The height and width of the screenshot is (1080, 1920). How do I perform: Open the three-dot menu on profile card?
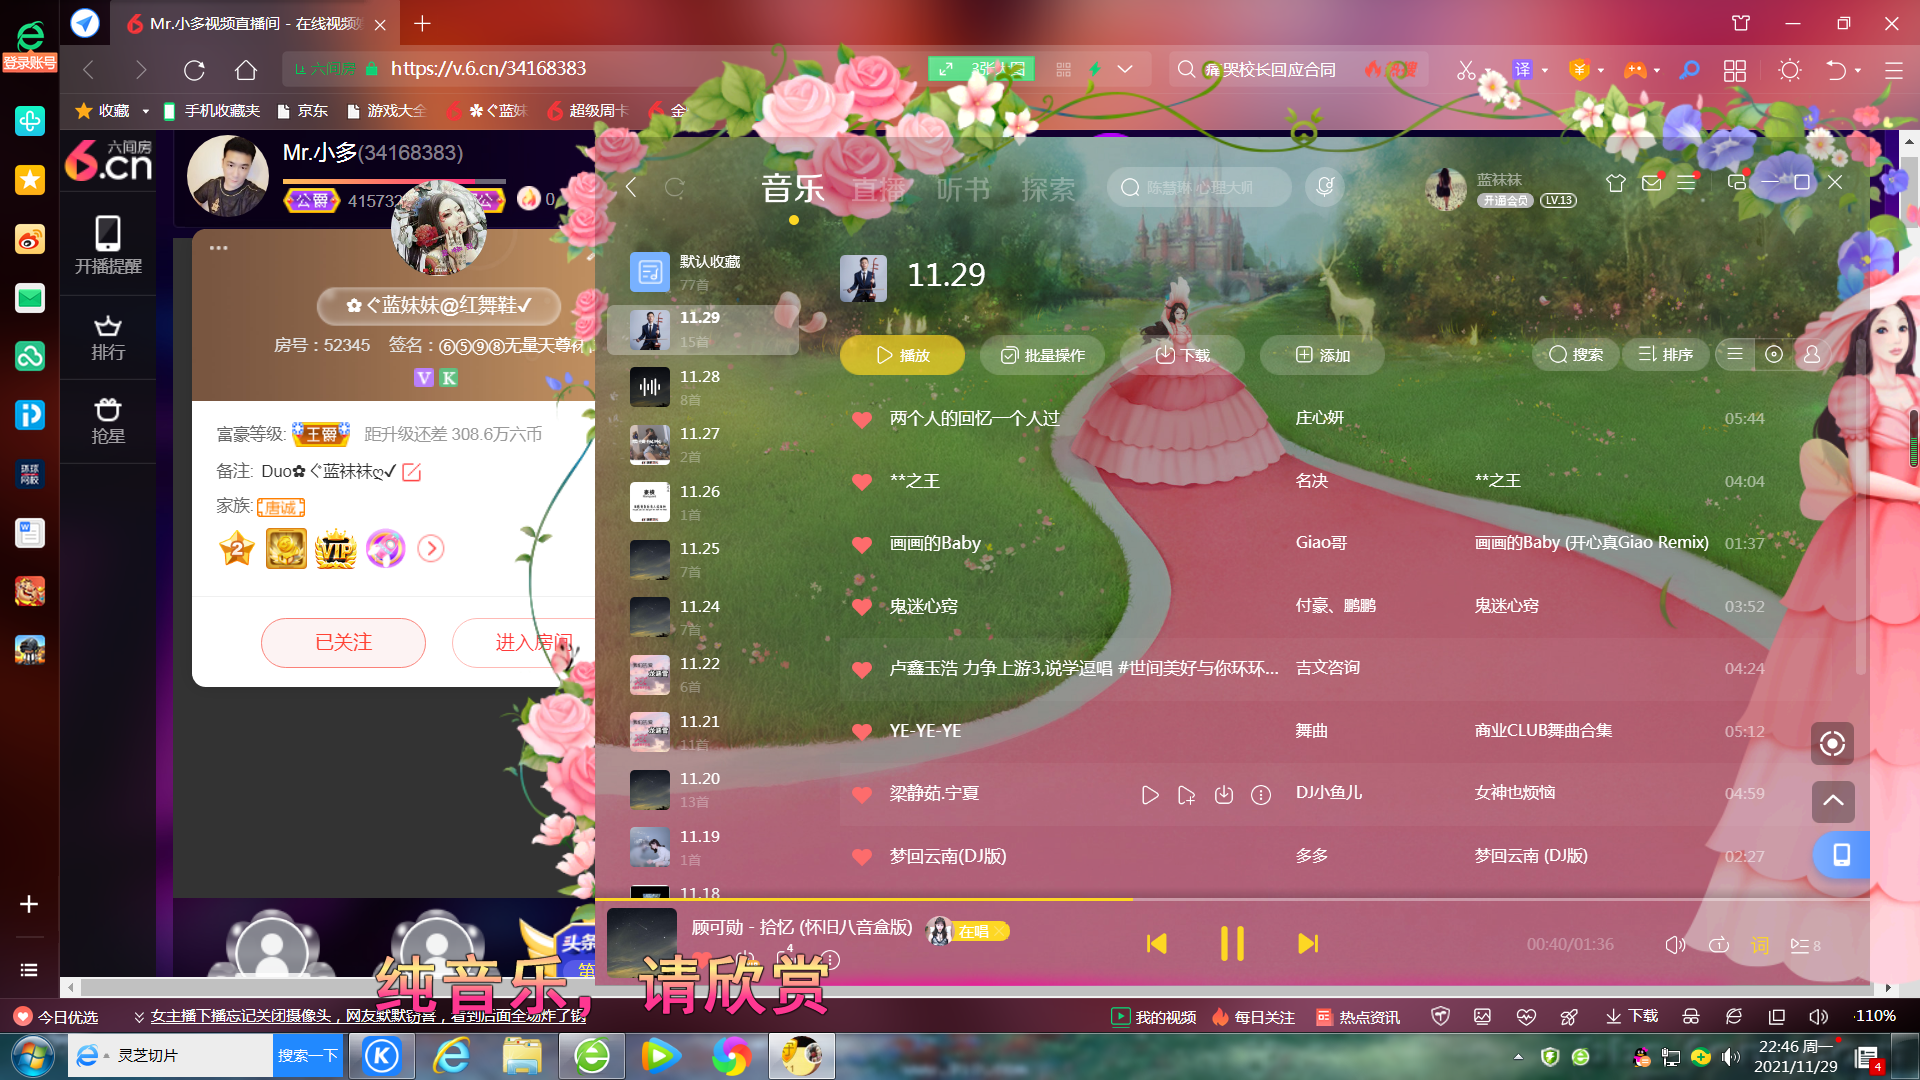[x=218, y=248]
